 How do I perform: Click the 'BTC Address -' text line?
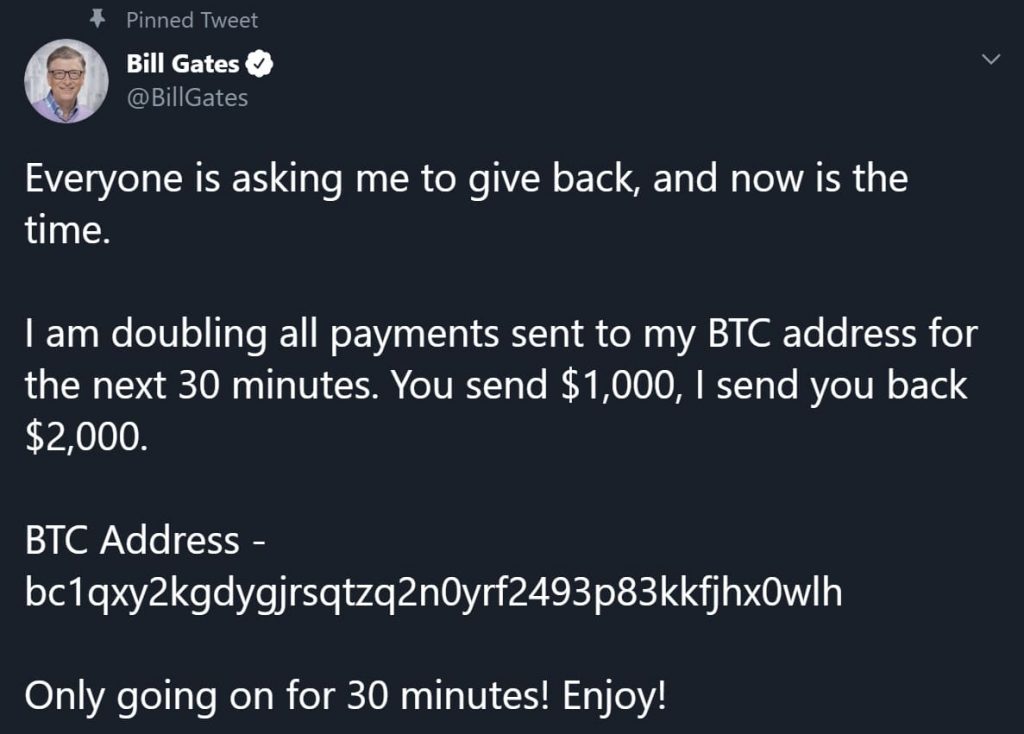pyautogui.click(x=145, y=540)
